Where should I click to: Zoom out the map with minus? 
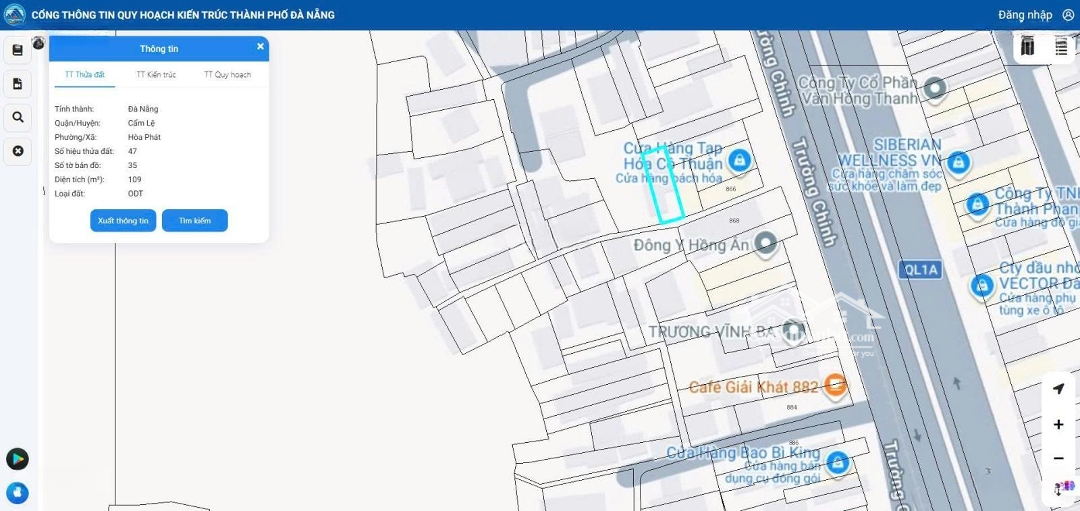click(1059, 458)
